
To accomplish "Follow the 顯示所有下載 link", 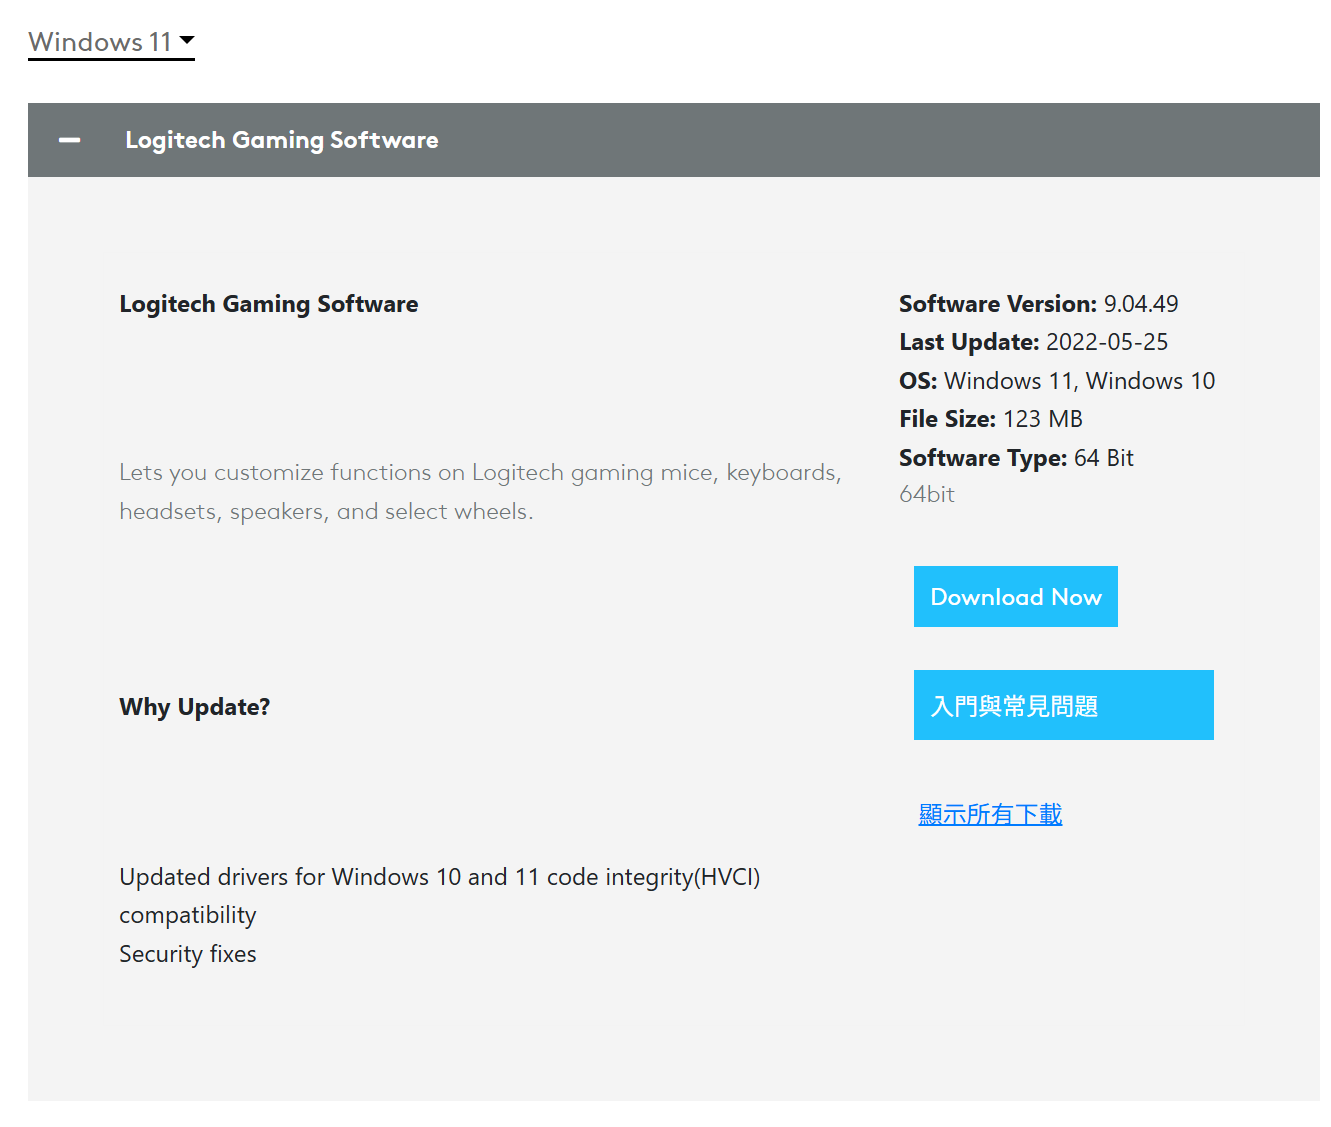I will coord(990,814).
